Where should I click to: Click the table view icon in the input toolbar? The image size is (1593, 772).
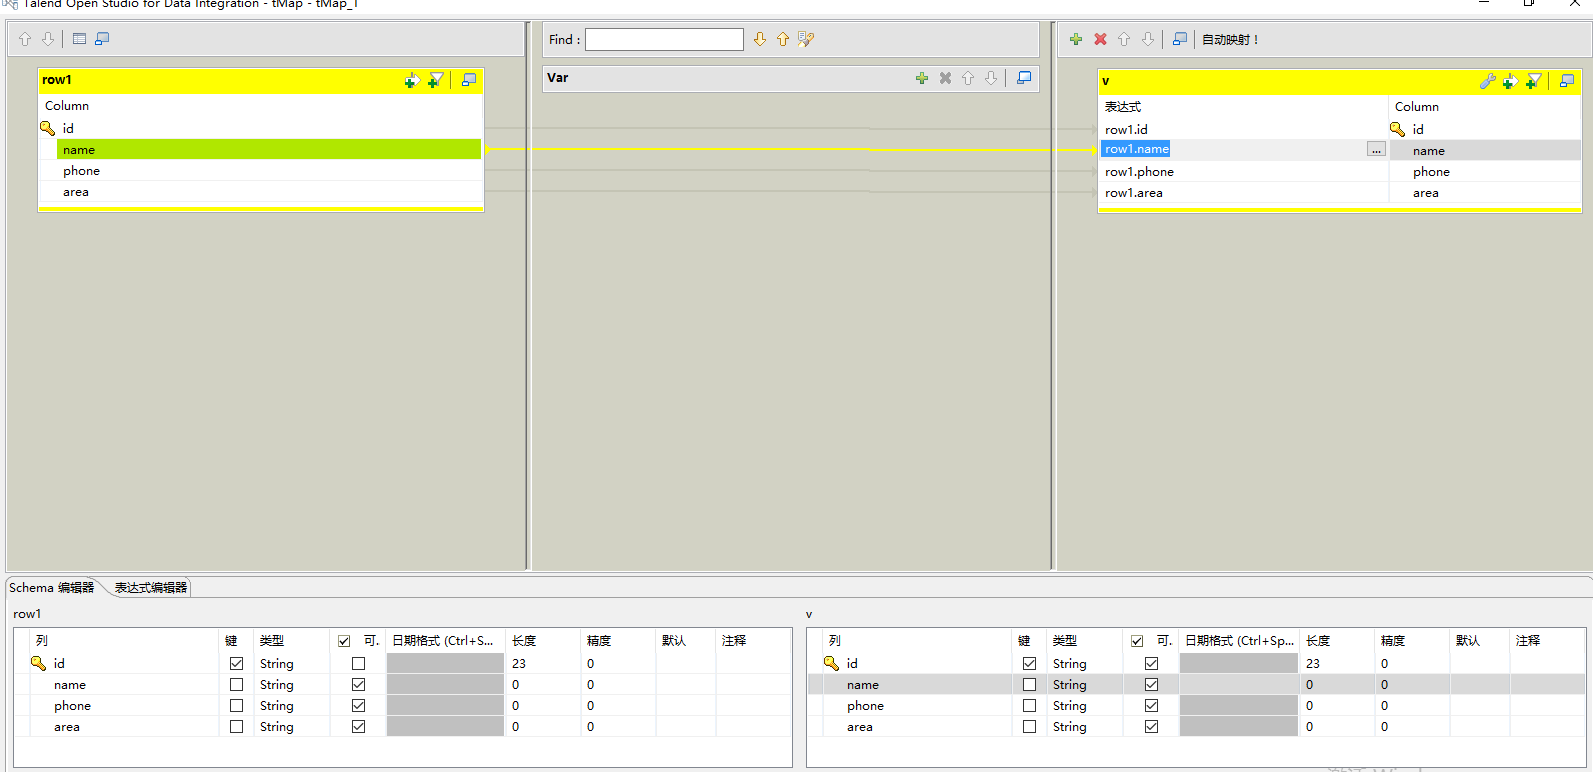79,39
